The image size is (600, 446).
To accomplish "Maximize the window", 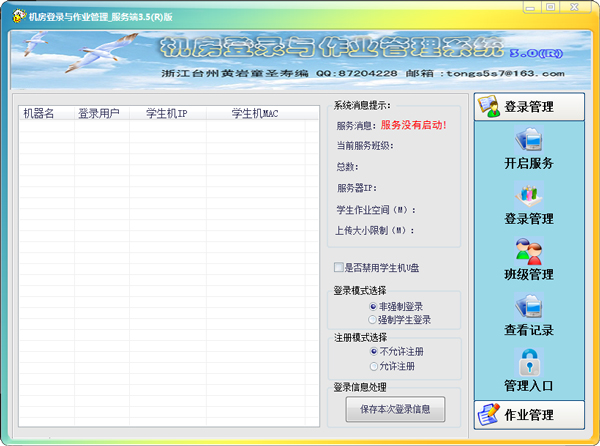I will click(x=551, y=8).
